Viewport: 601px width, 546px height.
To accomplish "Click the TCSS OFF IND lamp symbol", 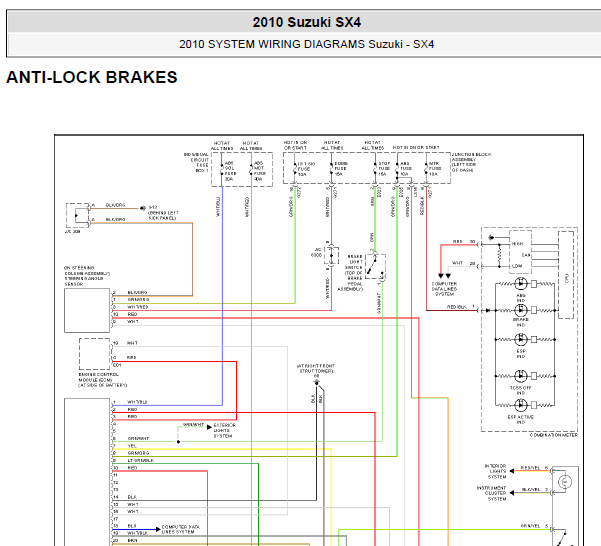I will tap(521, 376).
